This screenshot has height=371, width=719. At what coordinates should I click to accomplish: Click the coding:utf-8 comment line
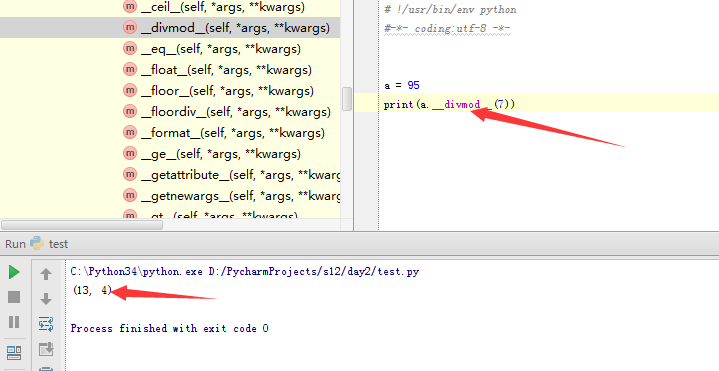click(447, 28)
